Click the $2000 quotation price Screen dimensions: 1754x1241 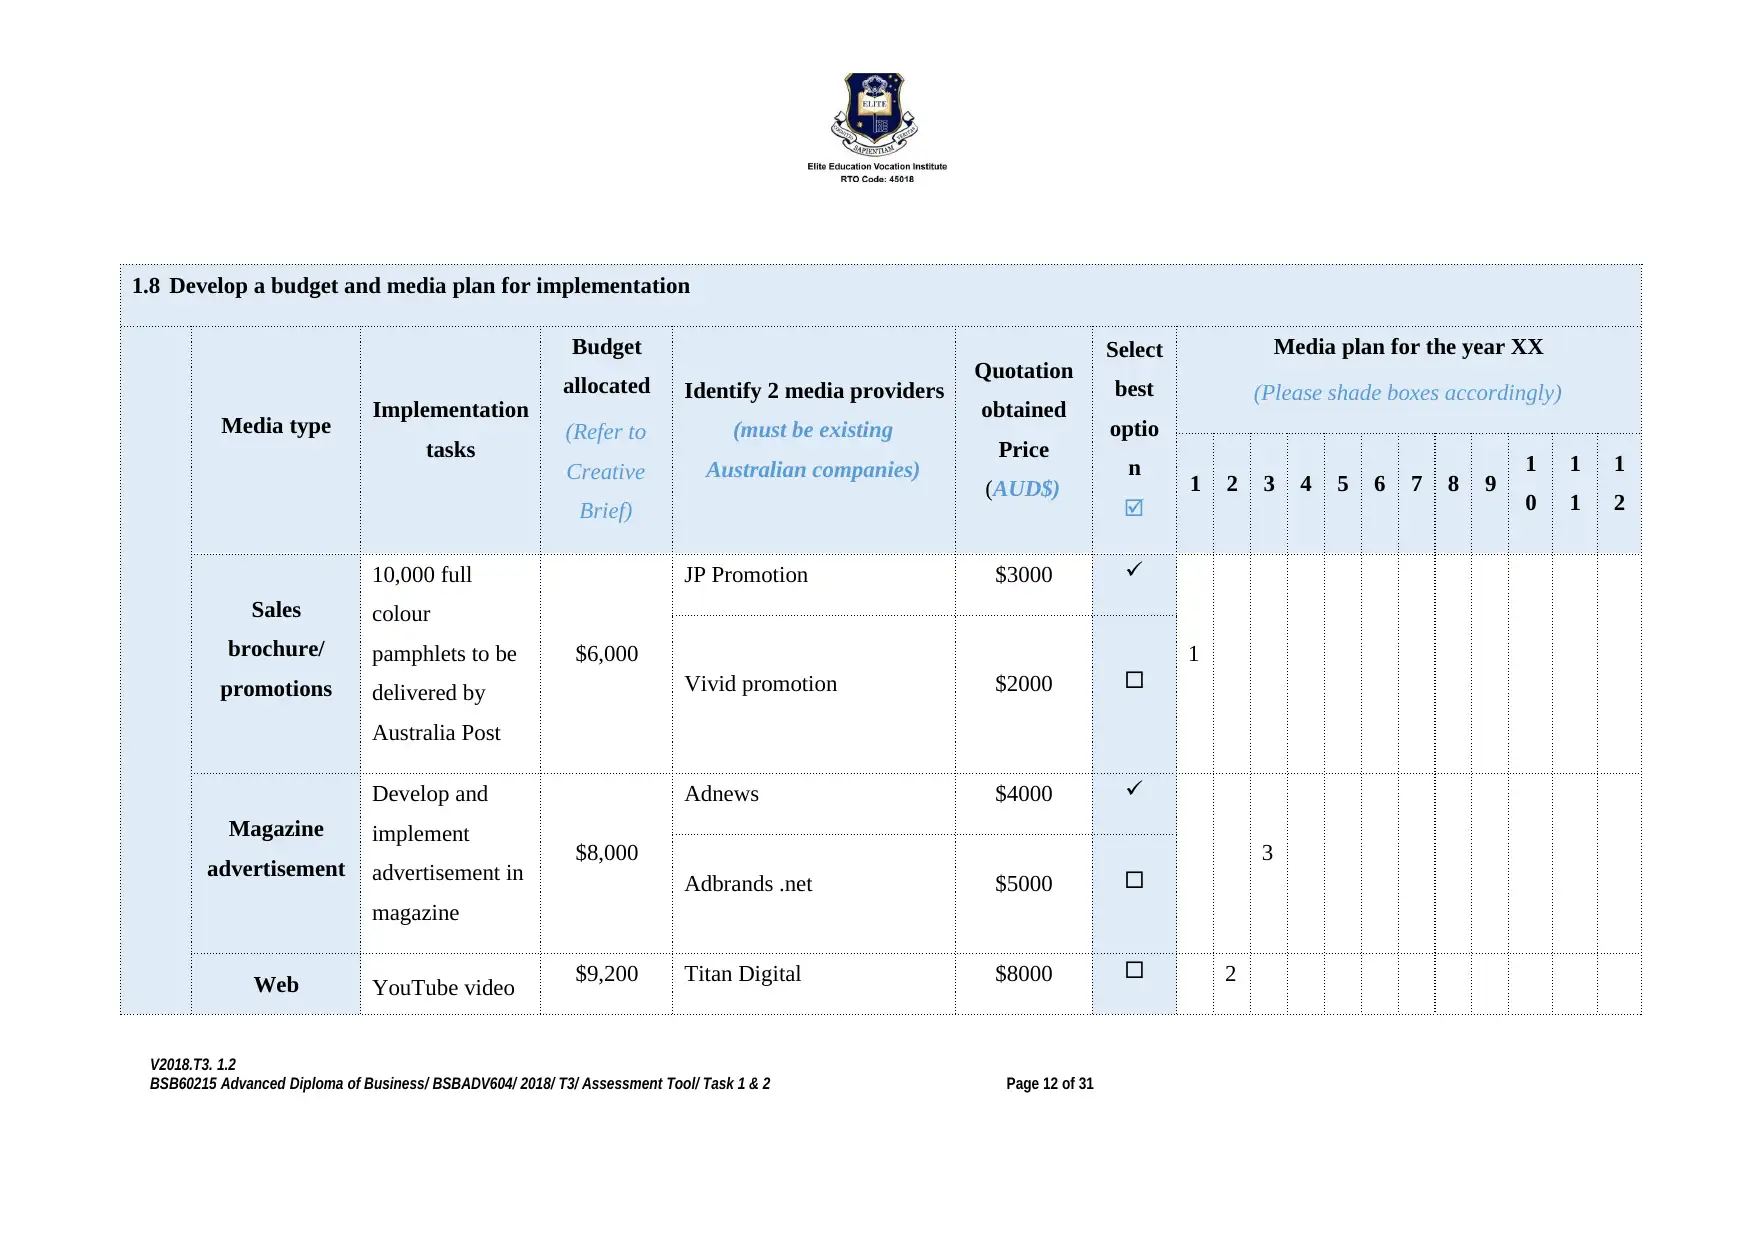[1023, 684]
